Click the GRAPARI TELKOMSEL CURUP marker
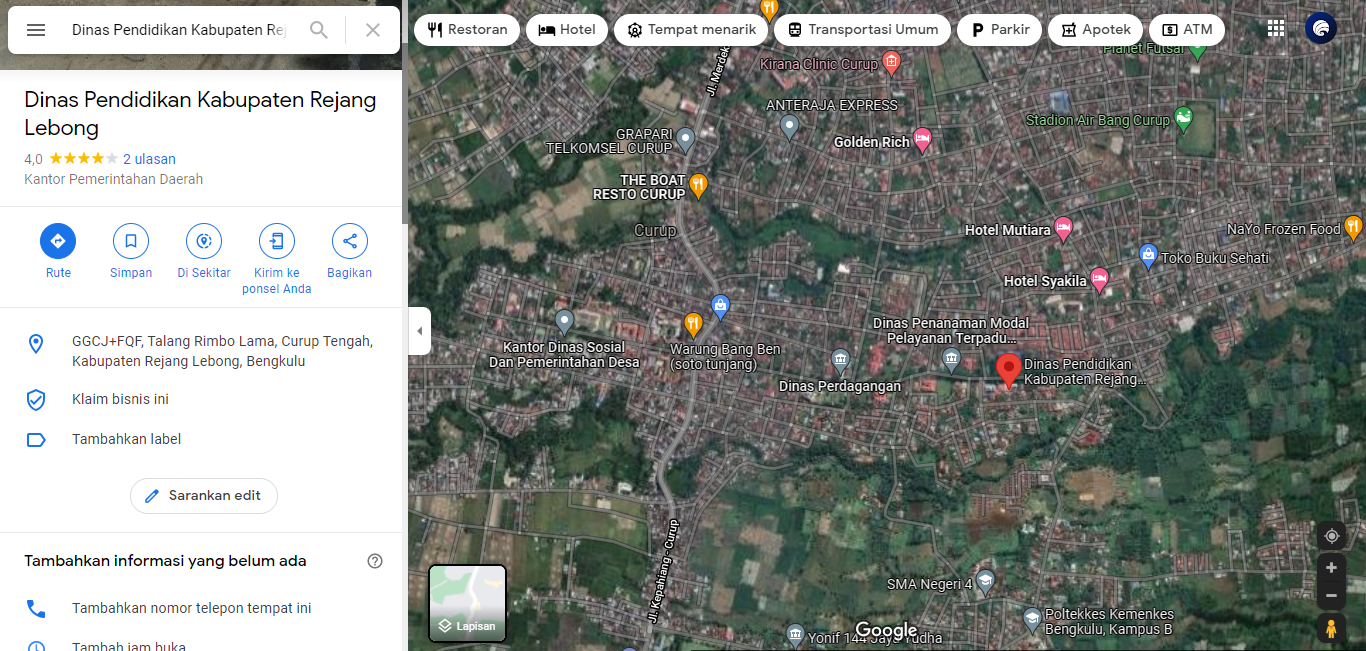 [685, 139]
